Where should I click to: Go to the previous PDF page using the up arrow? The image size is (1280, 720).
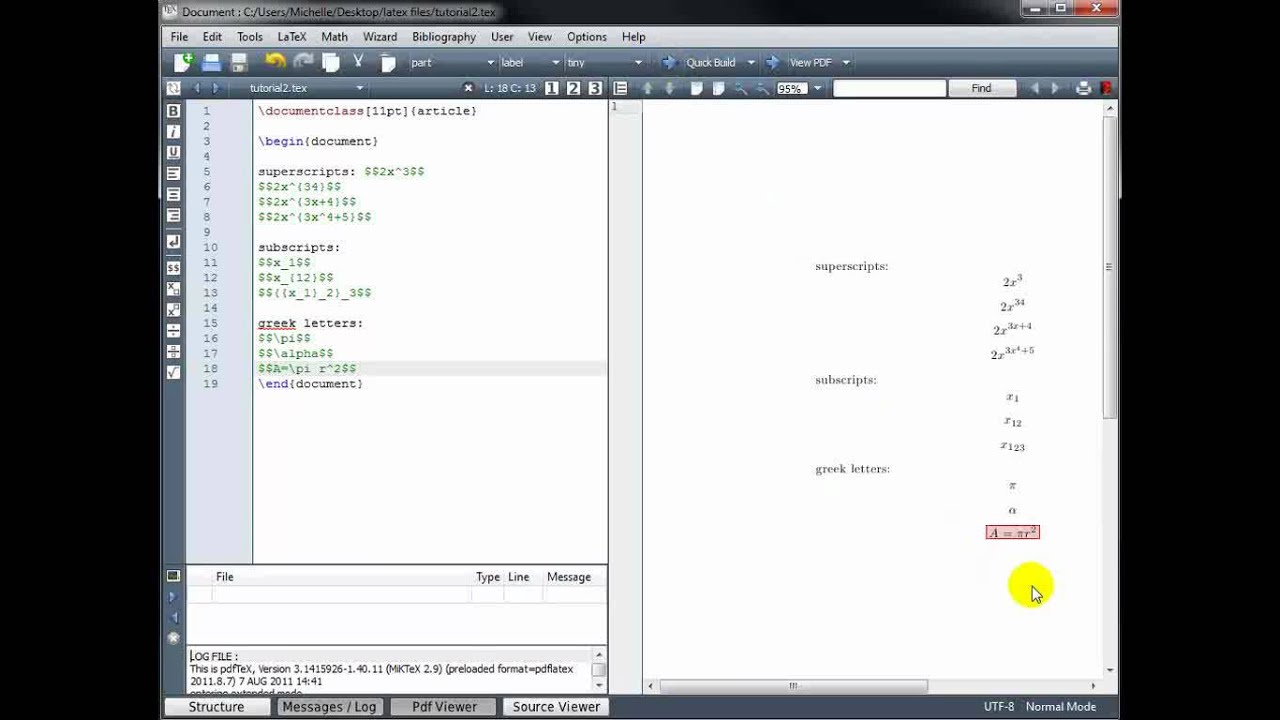point(647,88)
